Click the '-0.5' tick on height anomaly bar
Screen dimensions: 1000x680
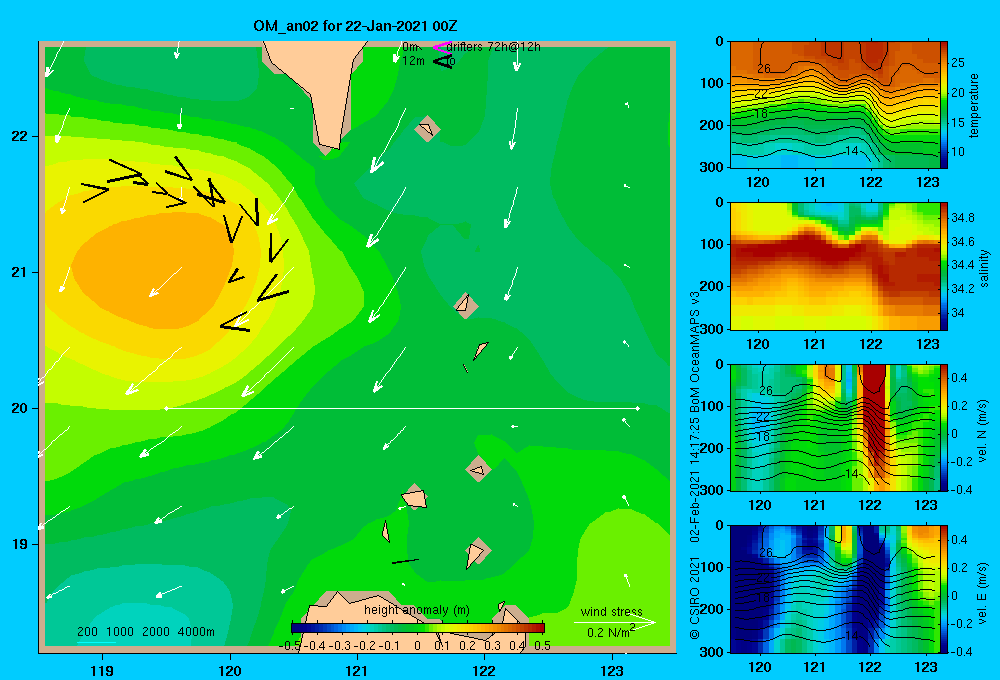(291, 646)
